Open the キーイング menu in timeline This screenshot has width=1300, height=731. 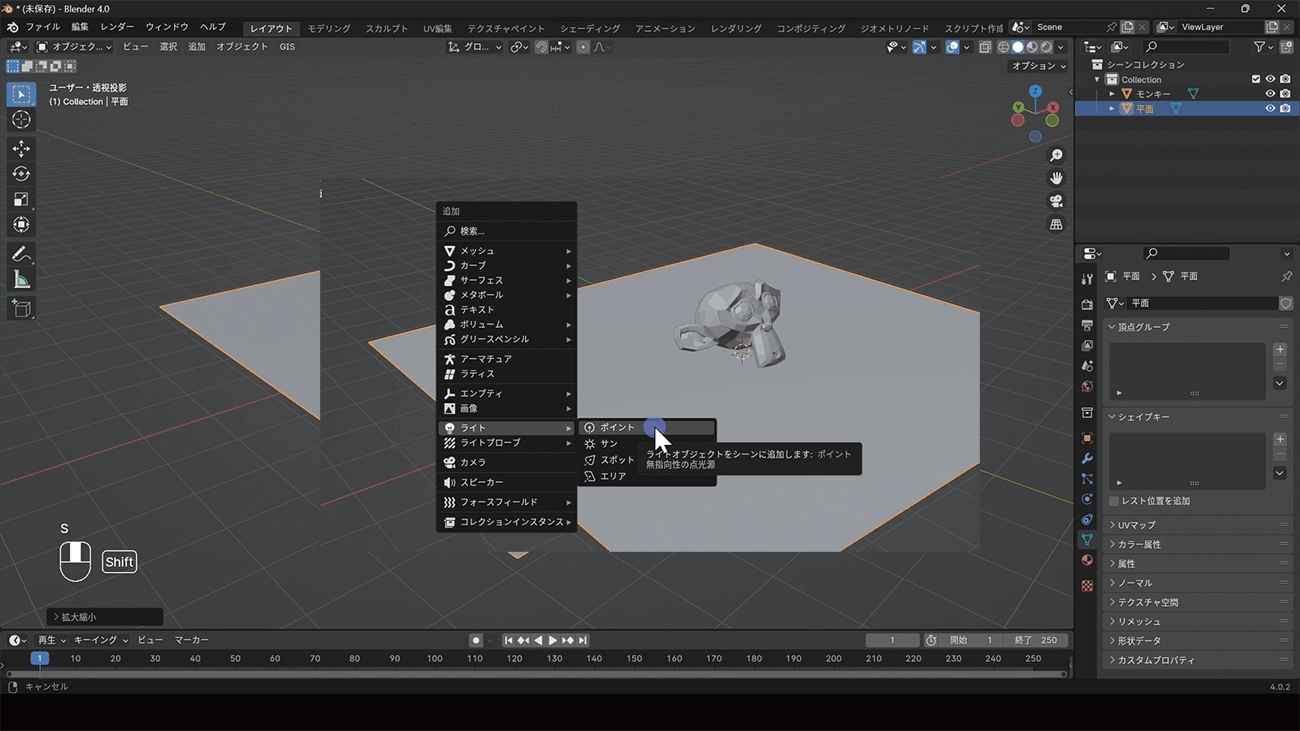(x=100, y=640)
